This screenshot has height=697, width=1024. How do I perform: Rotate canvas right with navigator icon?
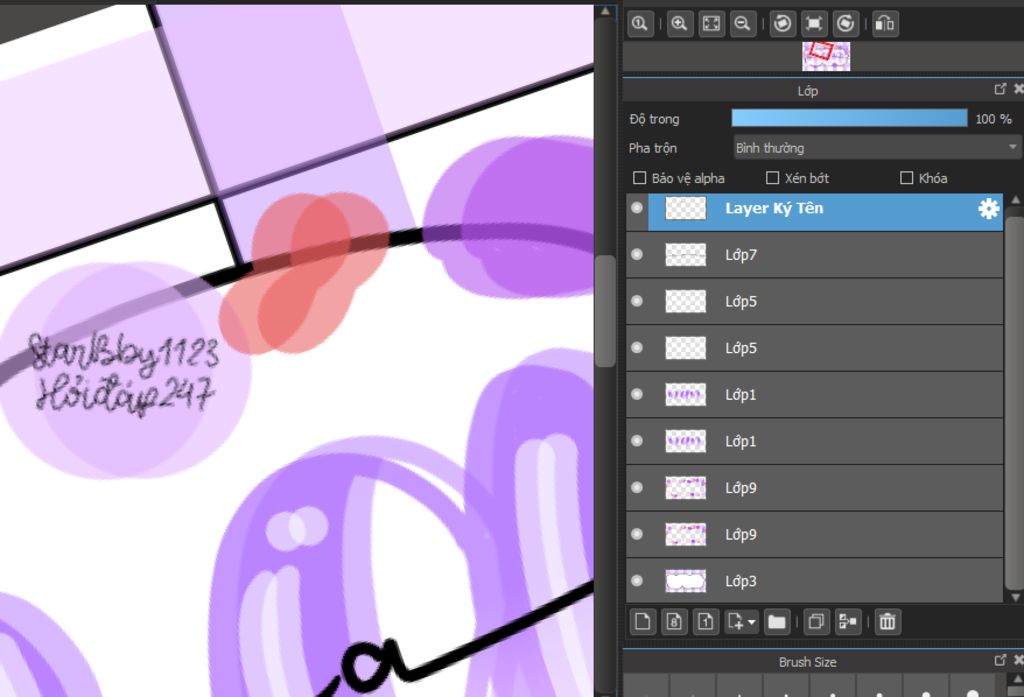[846, 24]
